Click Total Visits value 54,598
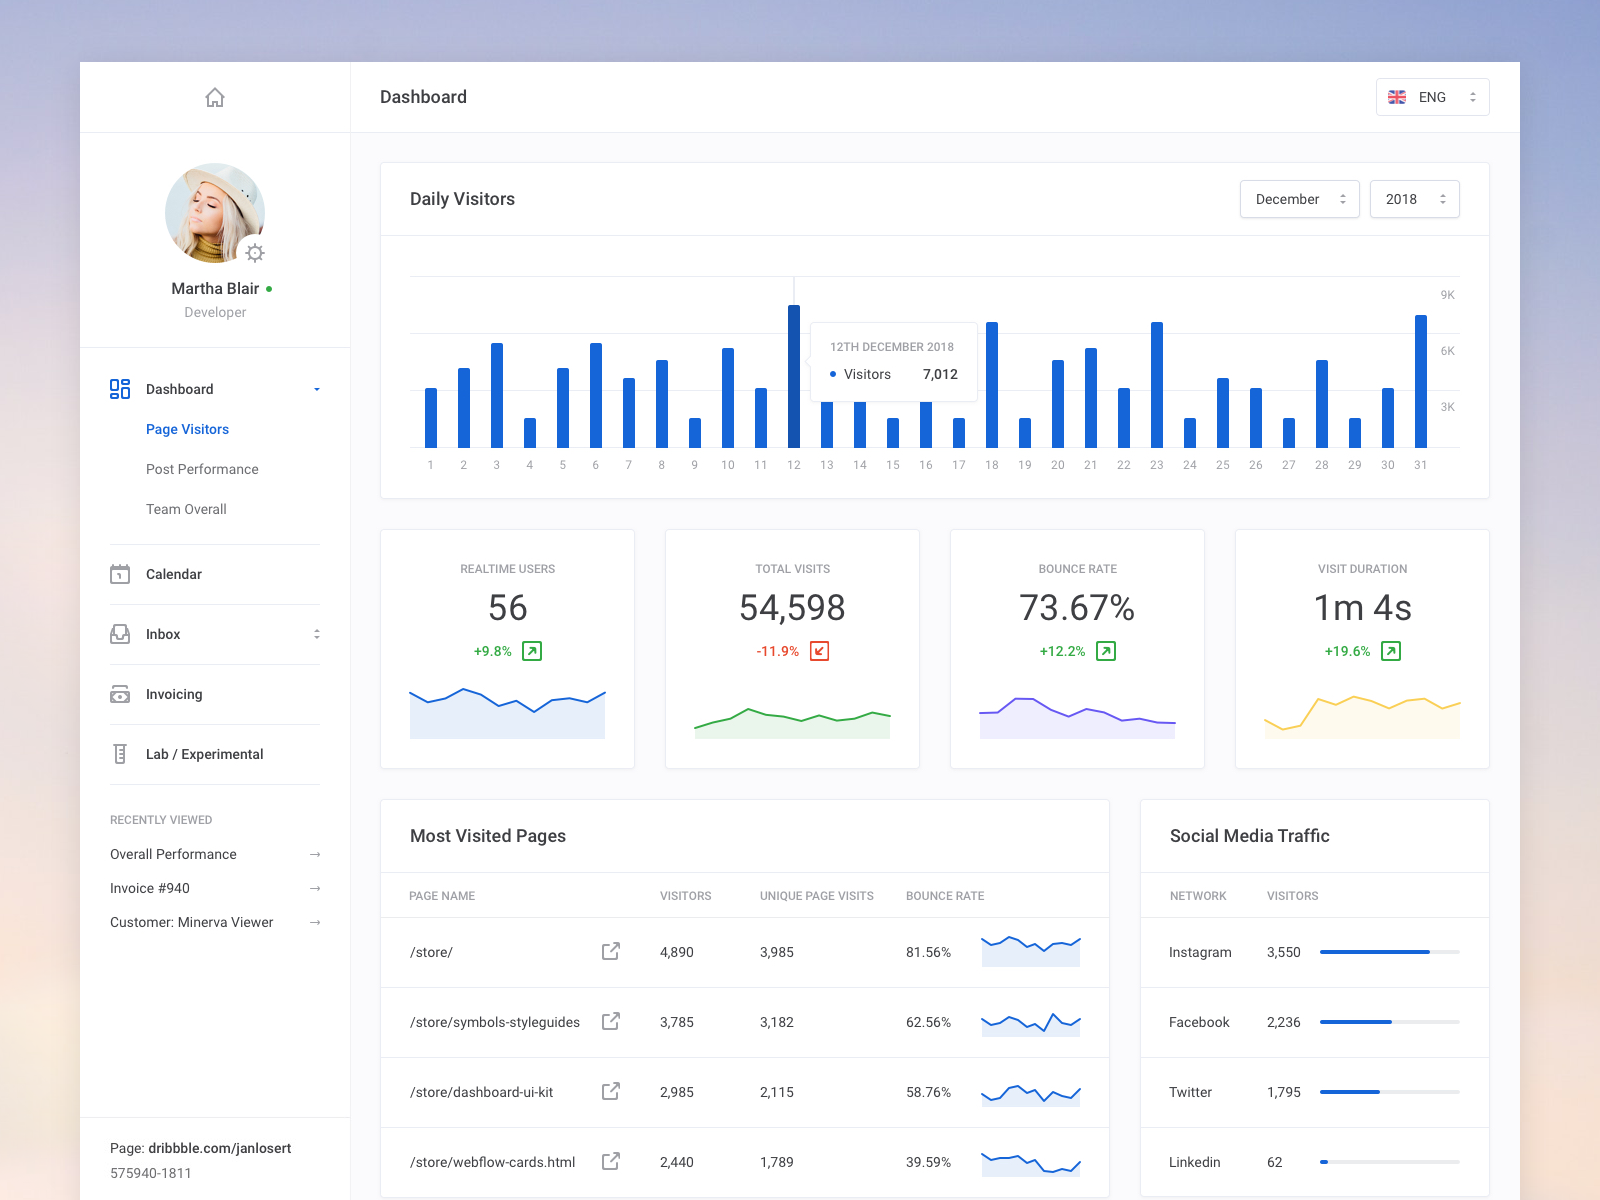 (792, 608)
